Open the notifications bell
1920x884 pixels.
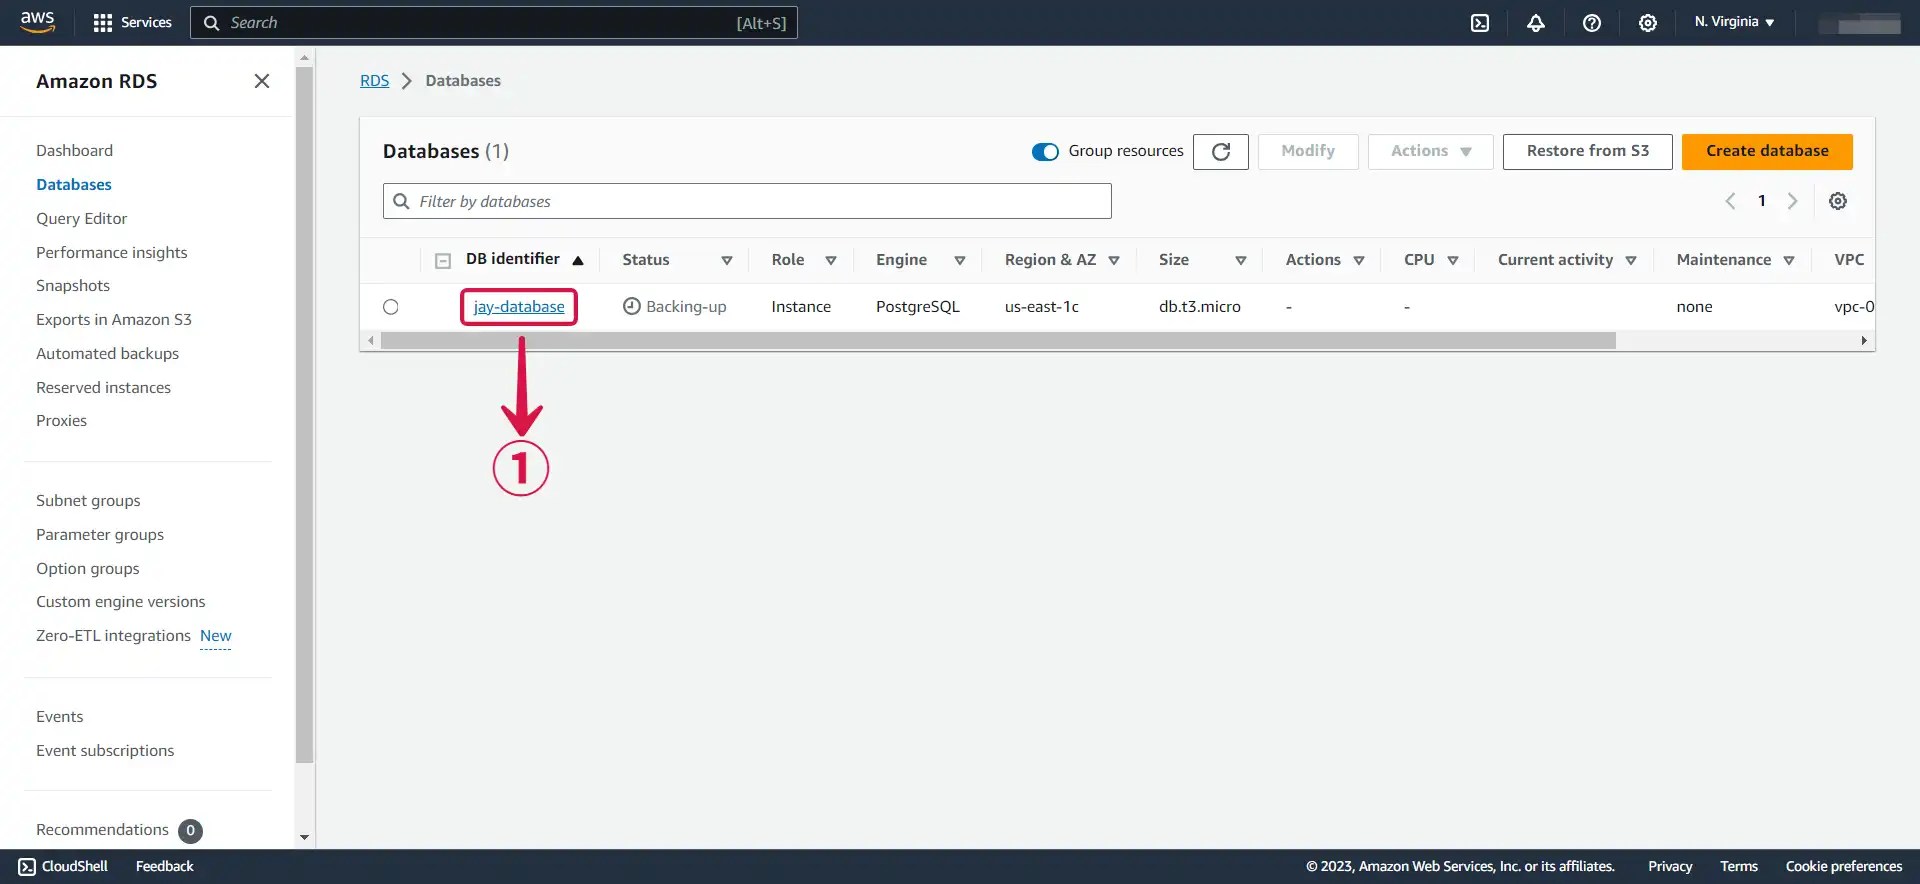point(1536,22)
